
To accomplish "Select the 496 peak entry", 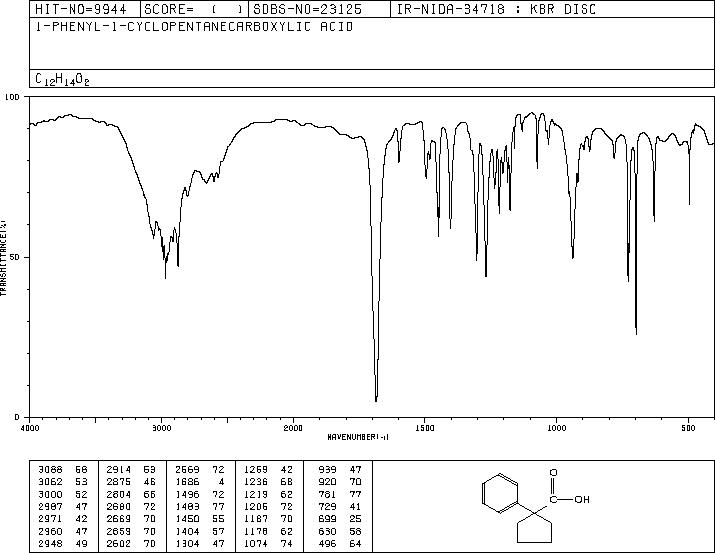I will 340,543.
